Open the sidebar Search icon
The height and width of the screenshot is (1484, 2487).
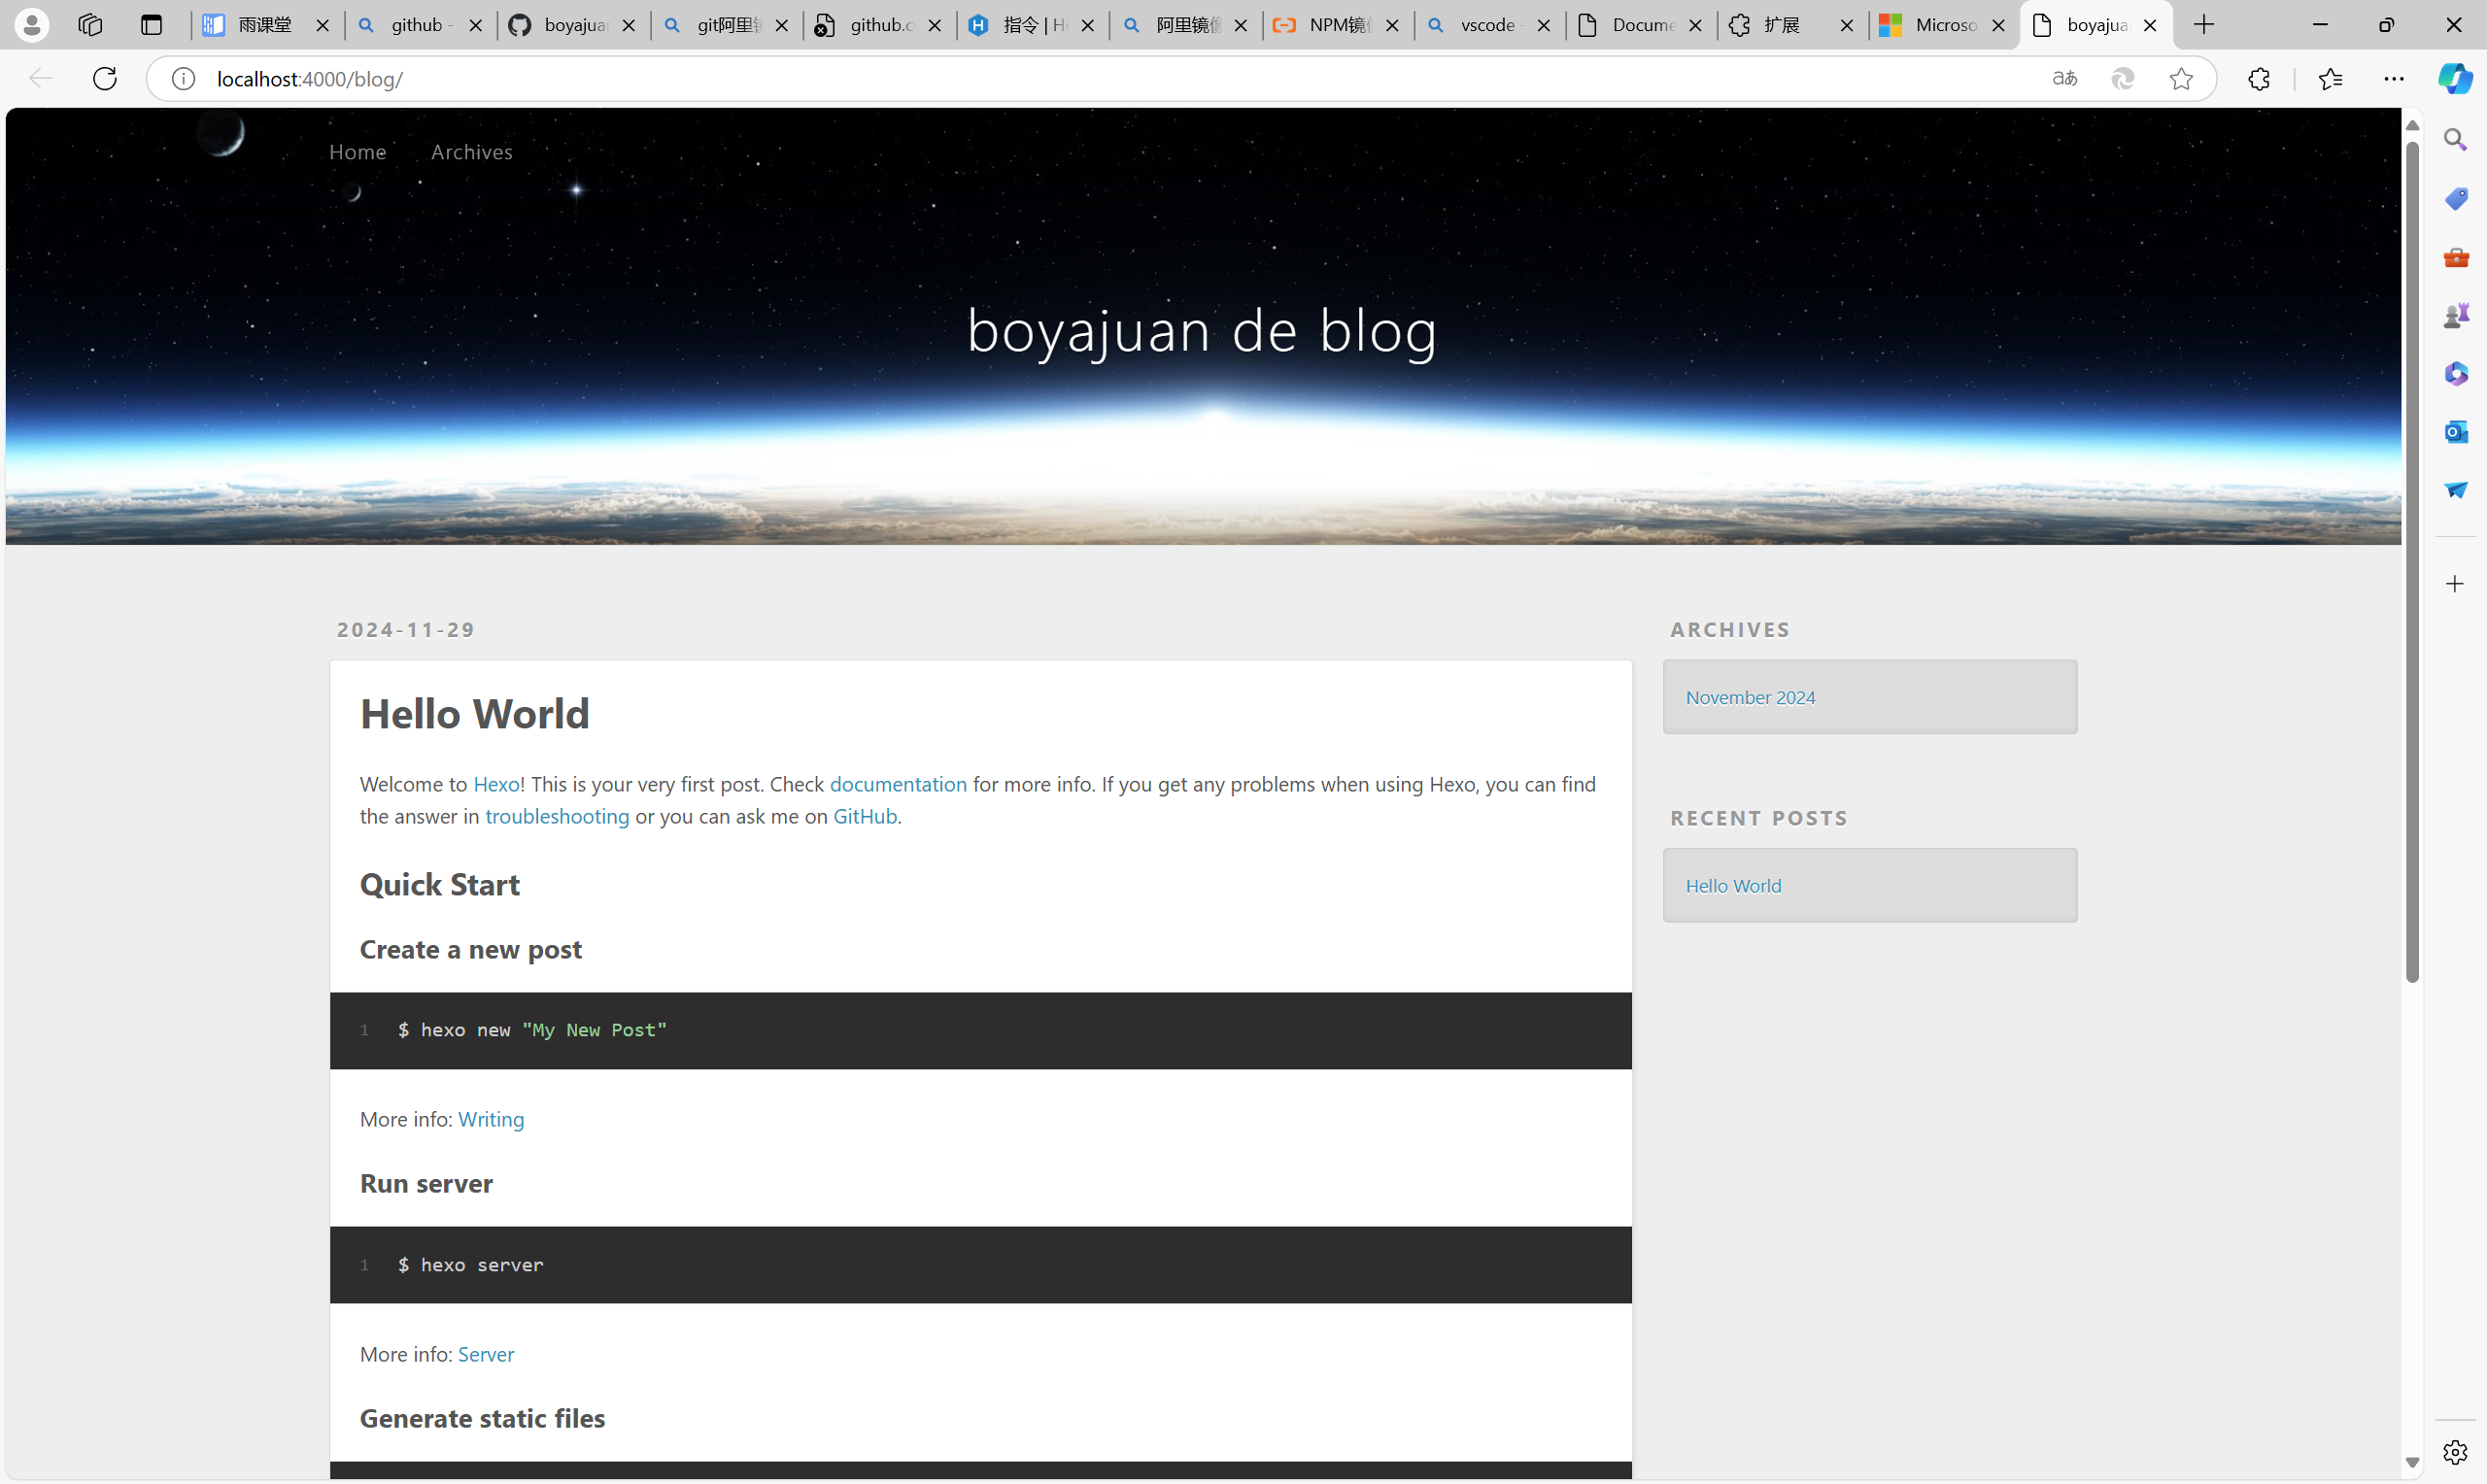(x=2455, y=140)
